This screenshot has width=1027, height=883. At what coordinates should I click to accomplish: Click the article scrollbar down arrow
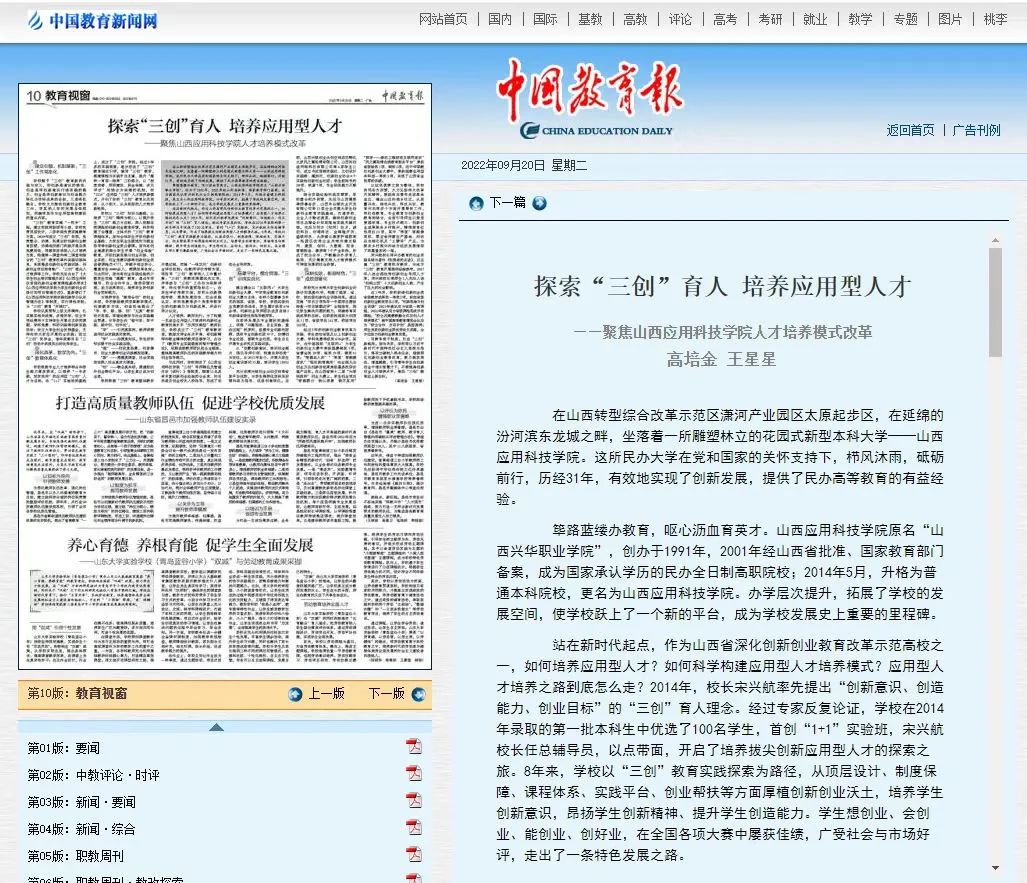[x=995, y=867]
